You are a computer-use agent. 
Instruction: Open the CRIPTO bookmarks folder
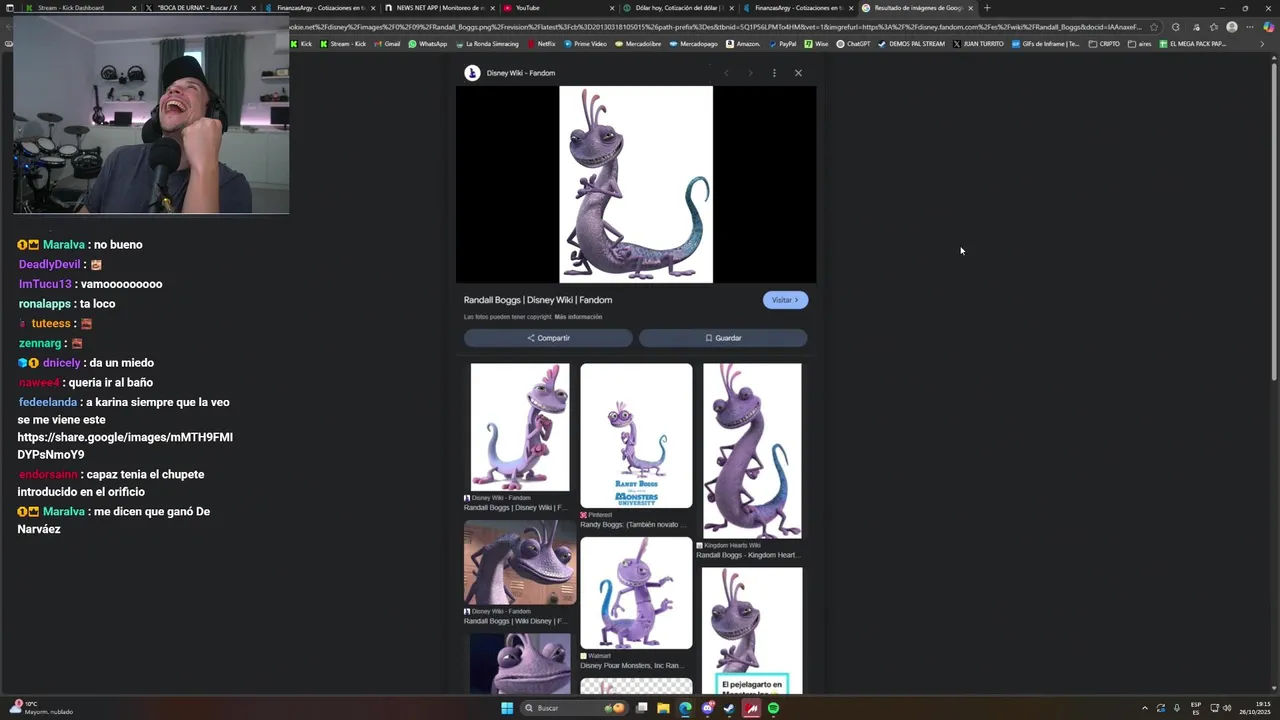point(1105,44)
